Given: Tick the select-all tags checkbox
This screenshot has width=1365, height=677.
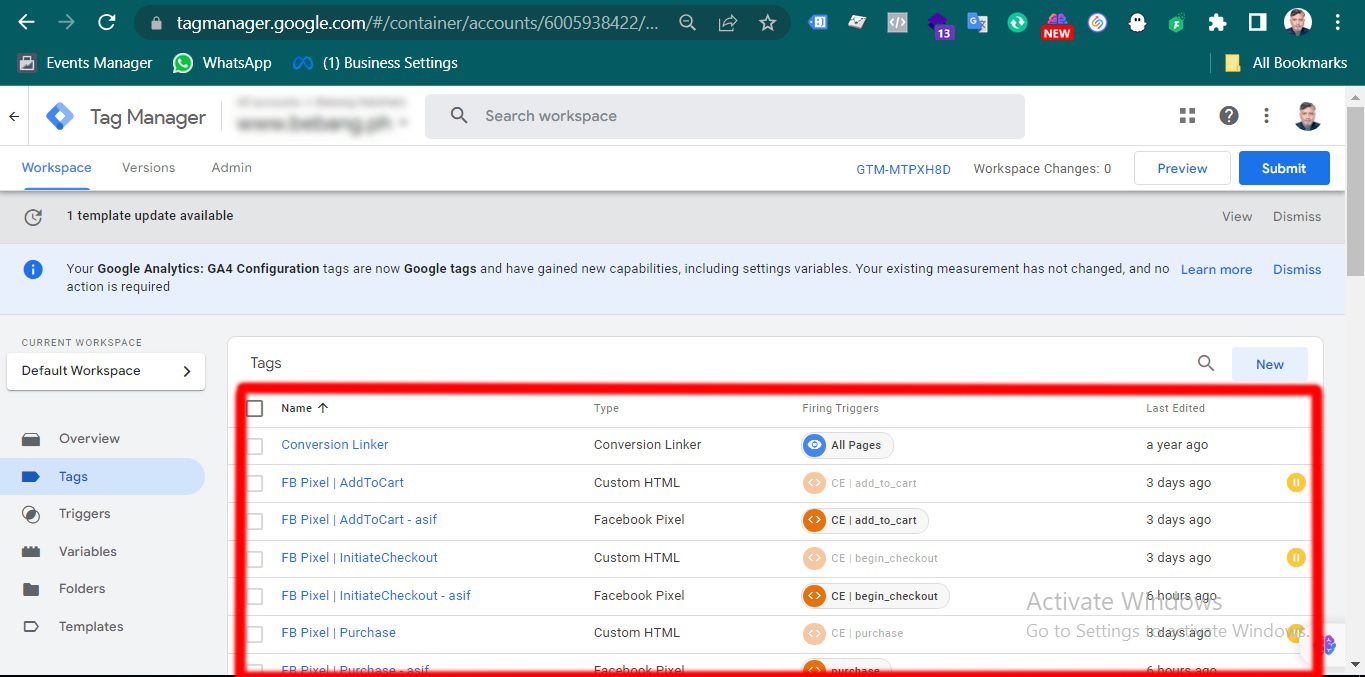Looking at the screenshot, I should (x=255, y=408).
